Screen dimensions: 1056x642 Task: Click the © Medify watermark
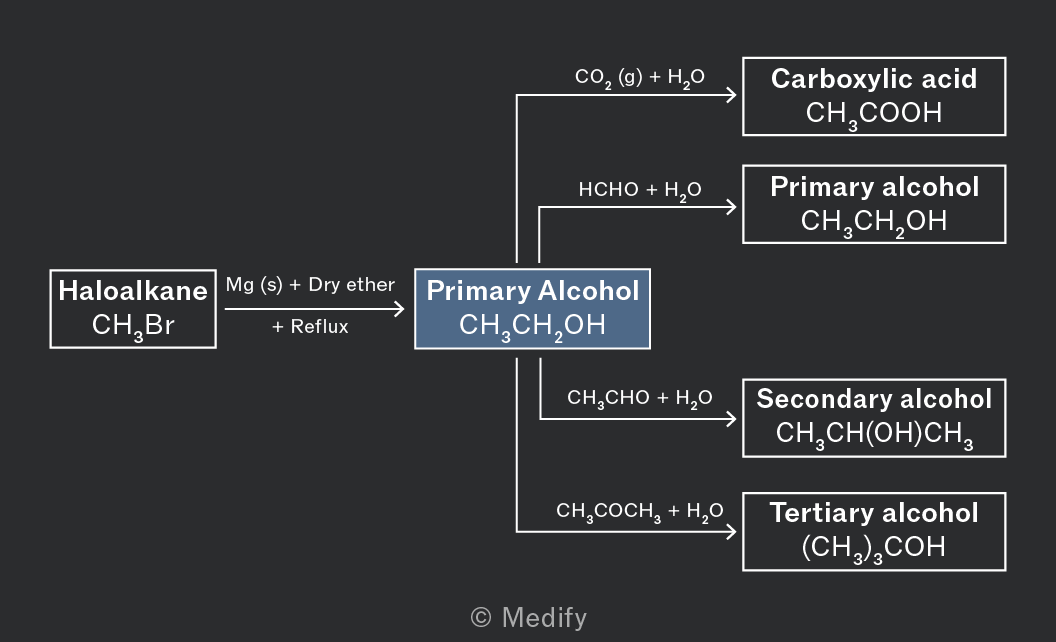[x=529, y=618]
